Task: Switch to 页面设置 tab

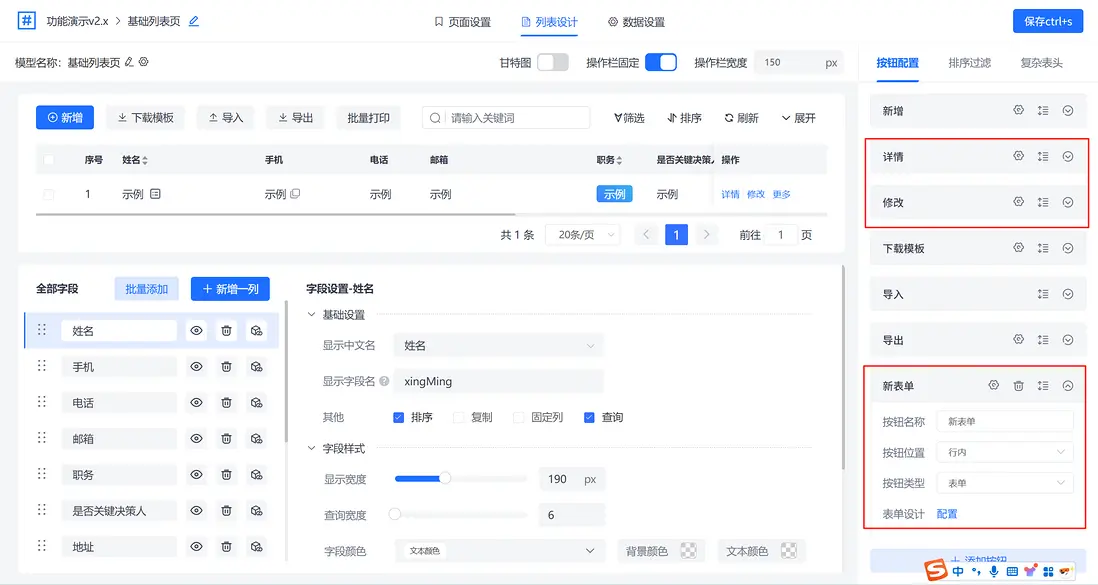Action: tap(463, 22)
